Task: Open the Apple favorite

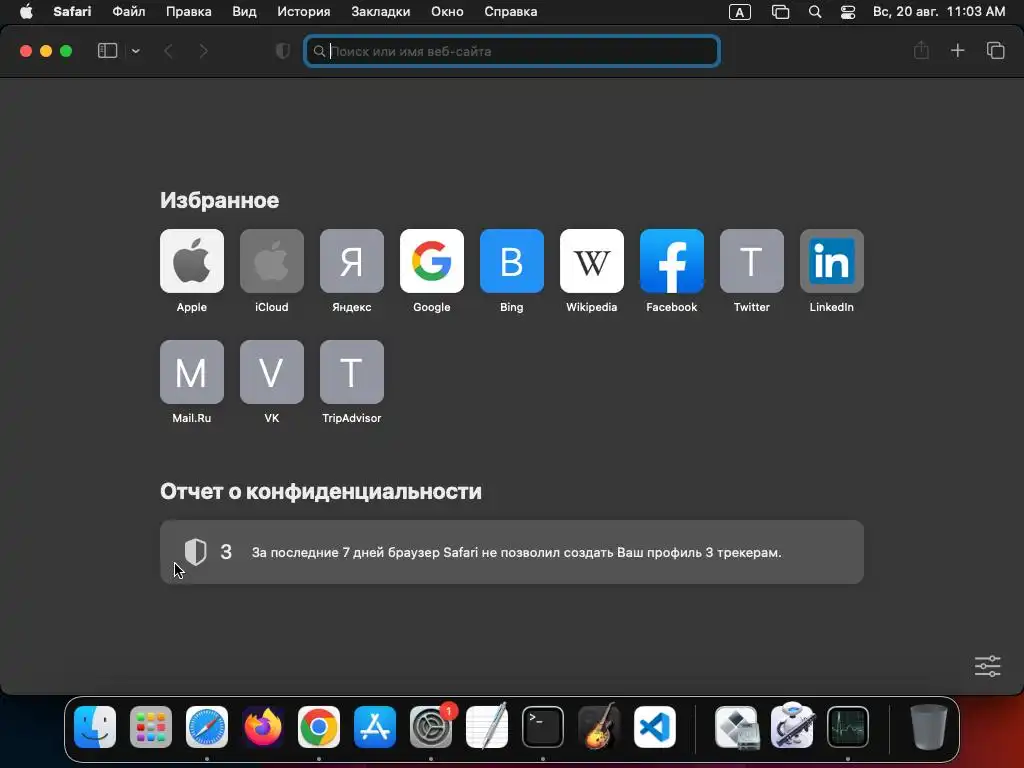Action: tap(191, 261)
